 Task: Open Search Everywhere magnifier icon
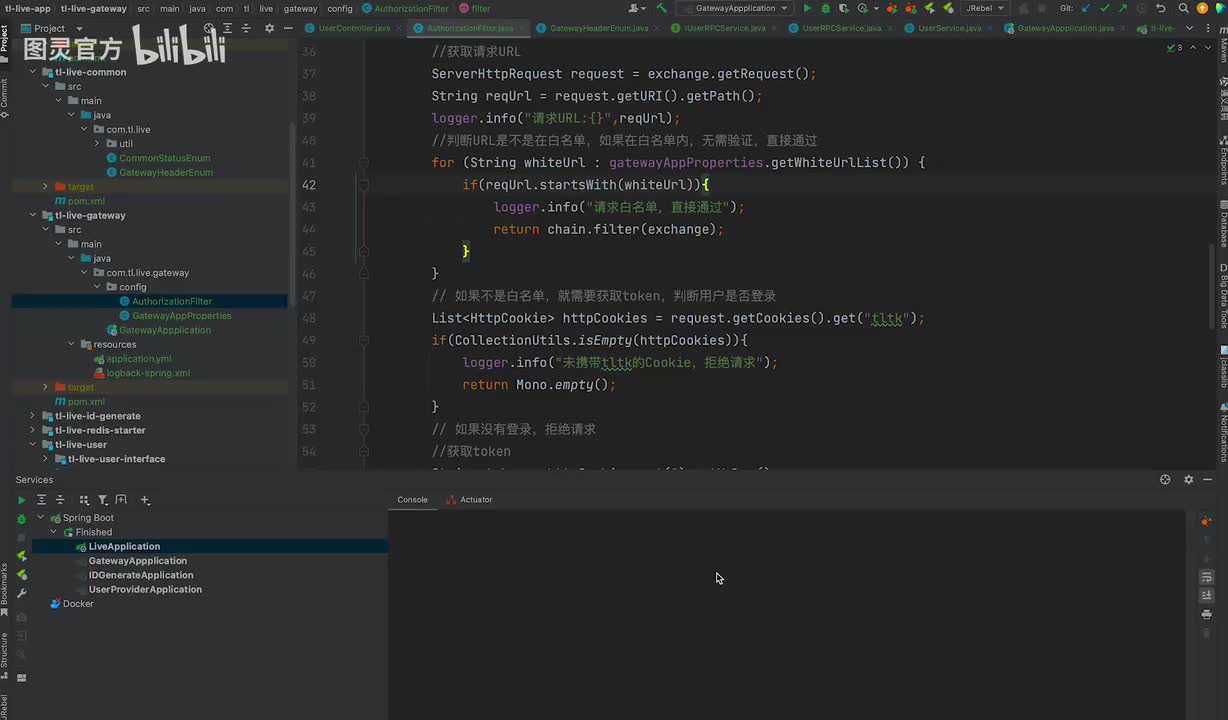(x=1182, y=8)
